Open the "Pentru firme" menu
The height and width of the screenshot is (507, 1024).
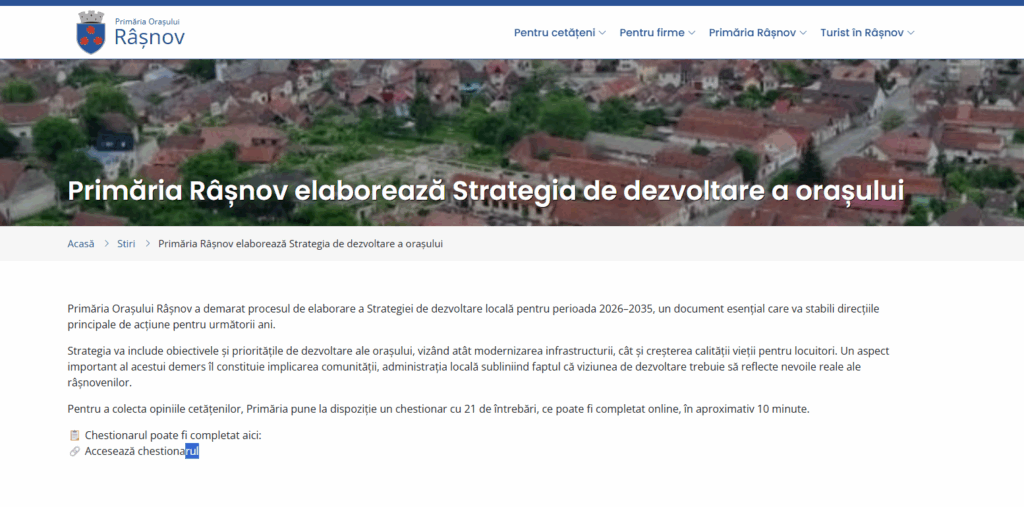pyautogui.click(x=651, y=33)
